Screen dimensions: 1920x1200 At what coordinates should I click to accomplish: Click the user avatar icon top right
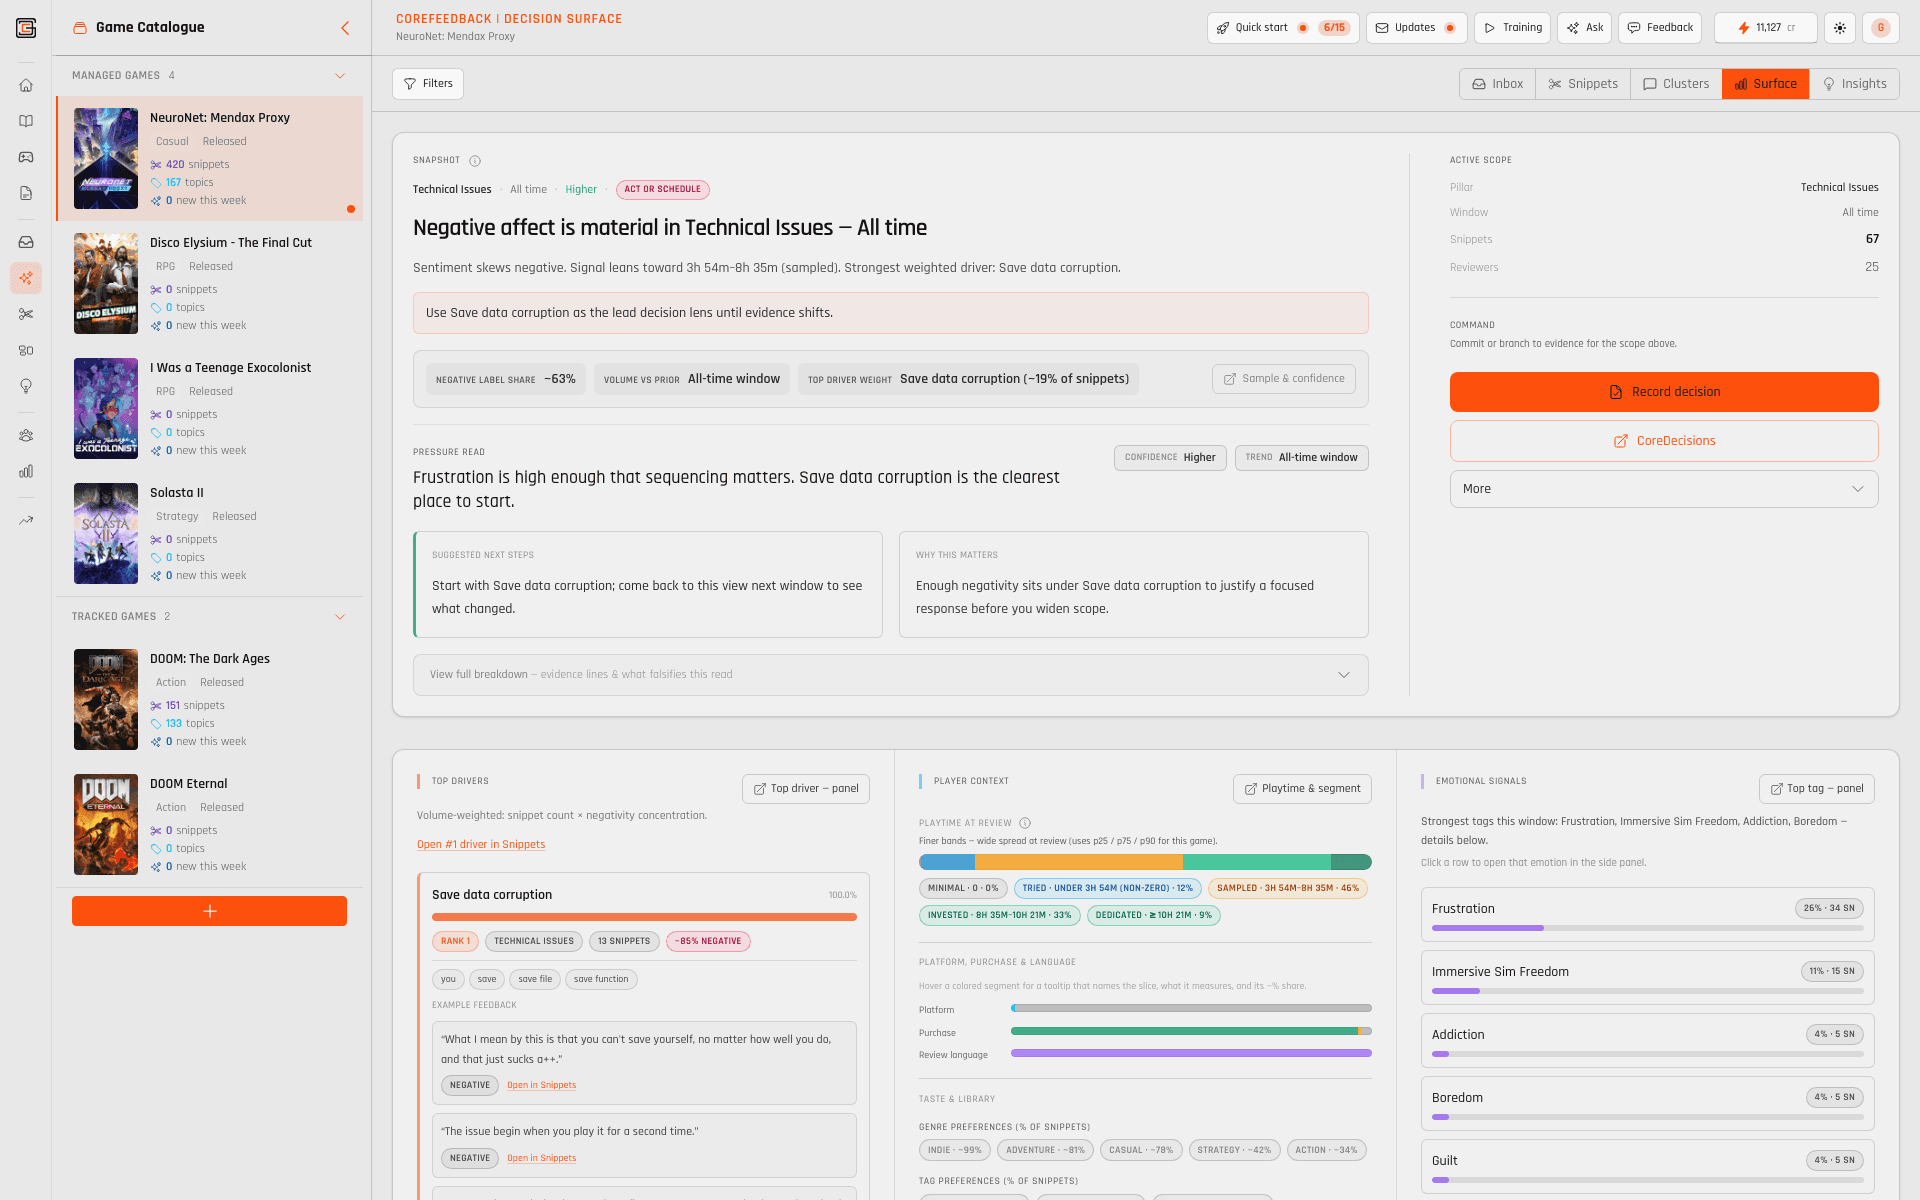[1880, 28]
